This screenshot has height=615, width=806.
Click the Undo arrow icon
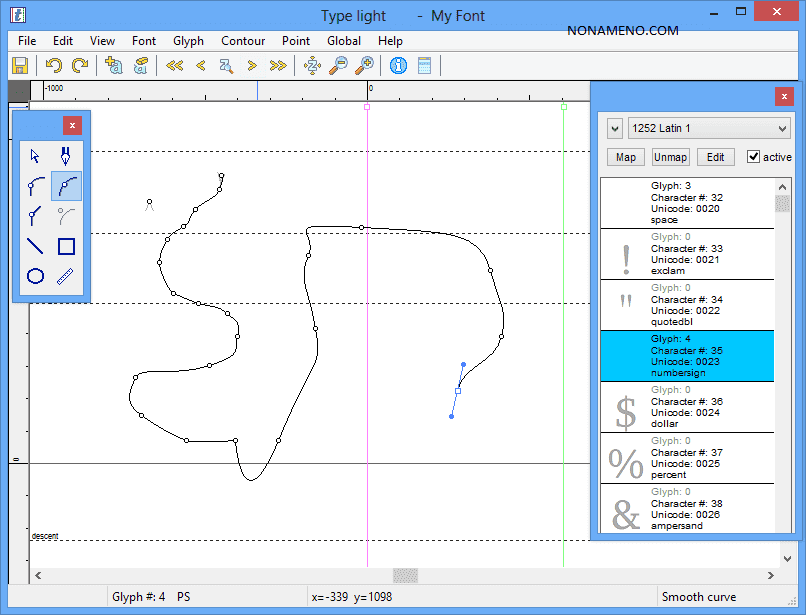54,66
